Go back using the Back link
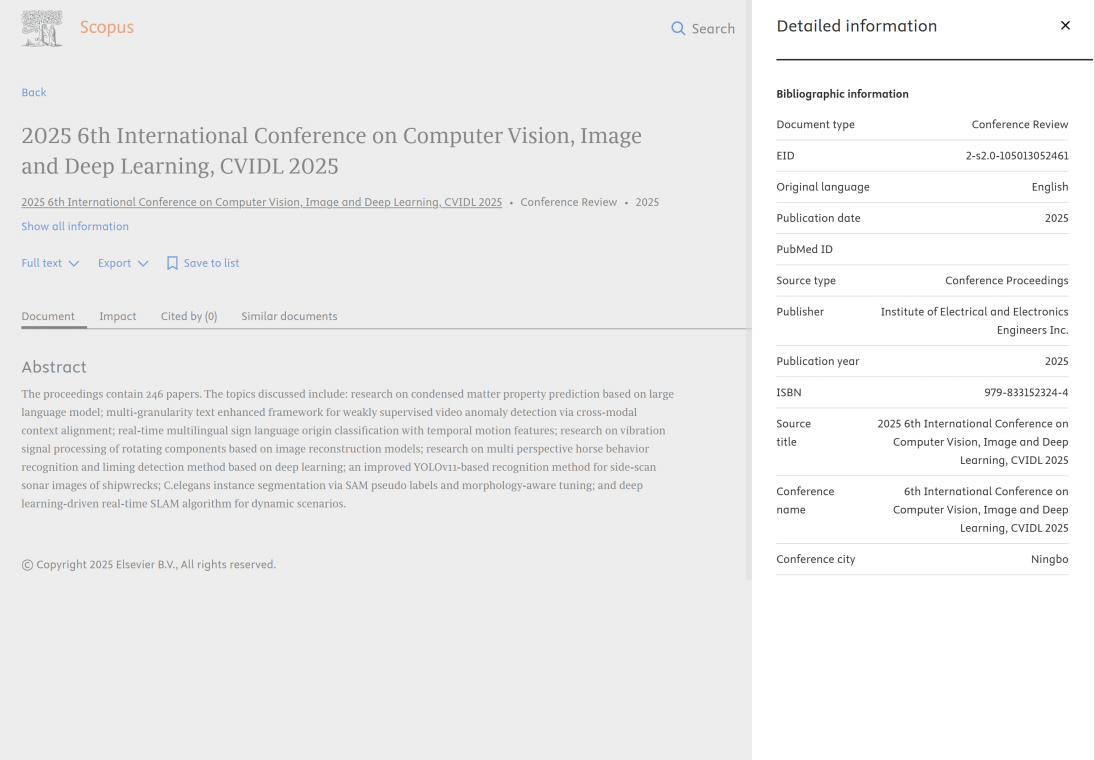 (34, 92)
